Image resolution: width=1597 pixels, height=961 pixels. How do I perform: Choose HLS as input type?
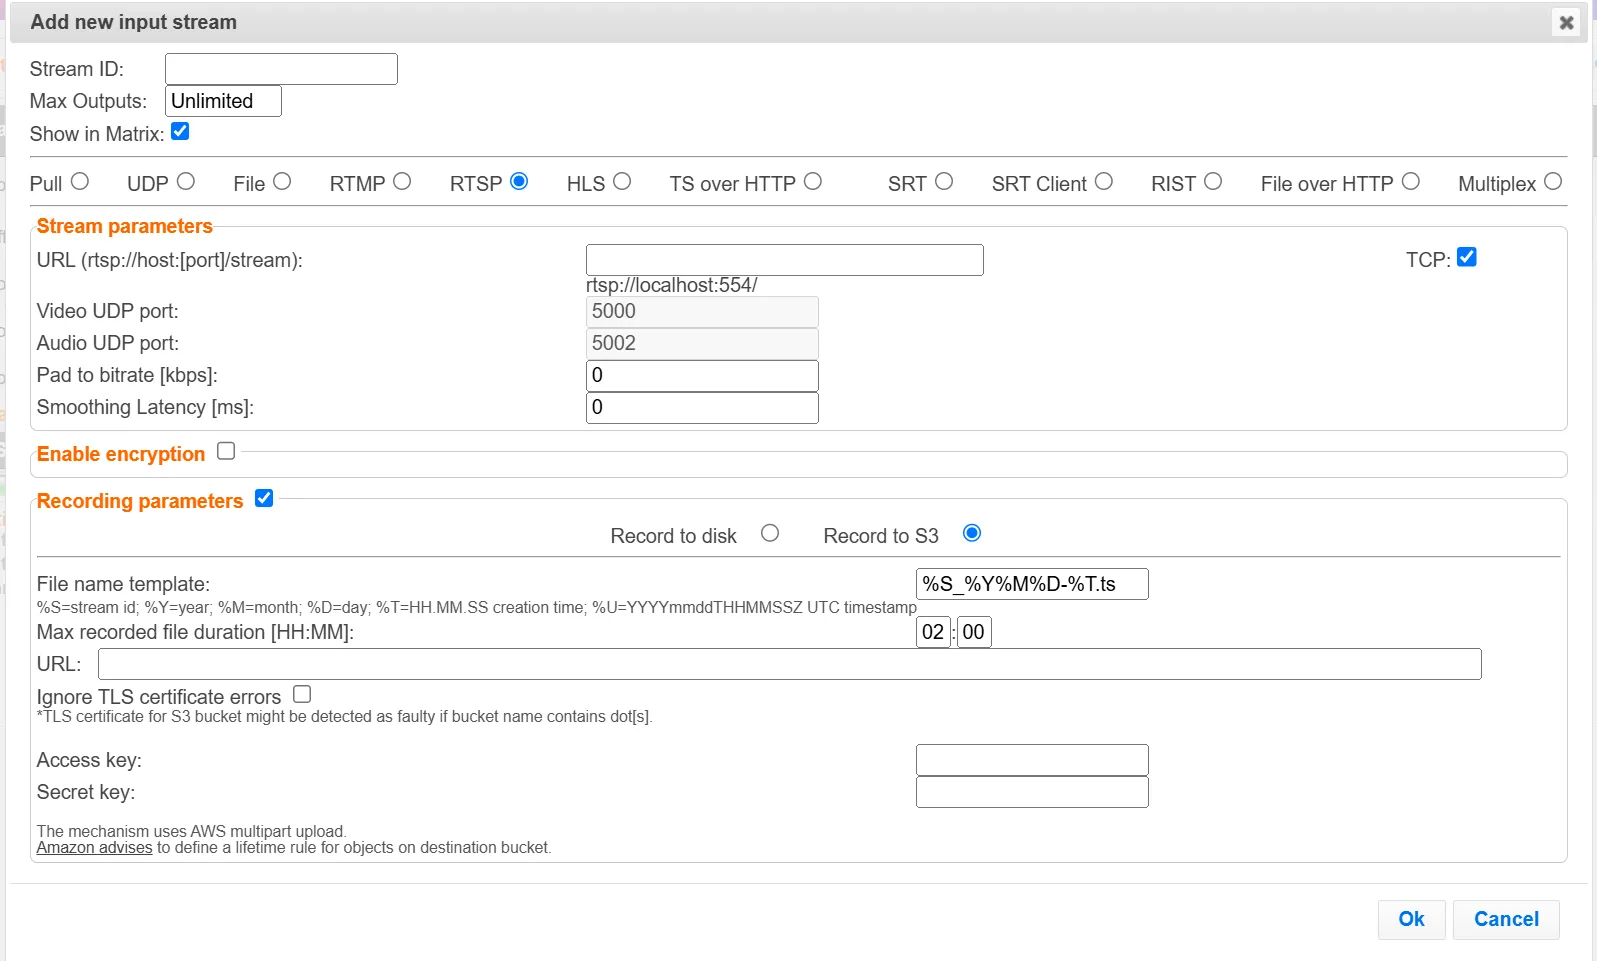[622, 181]
